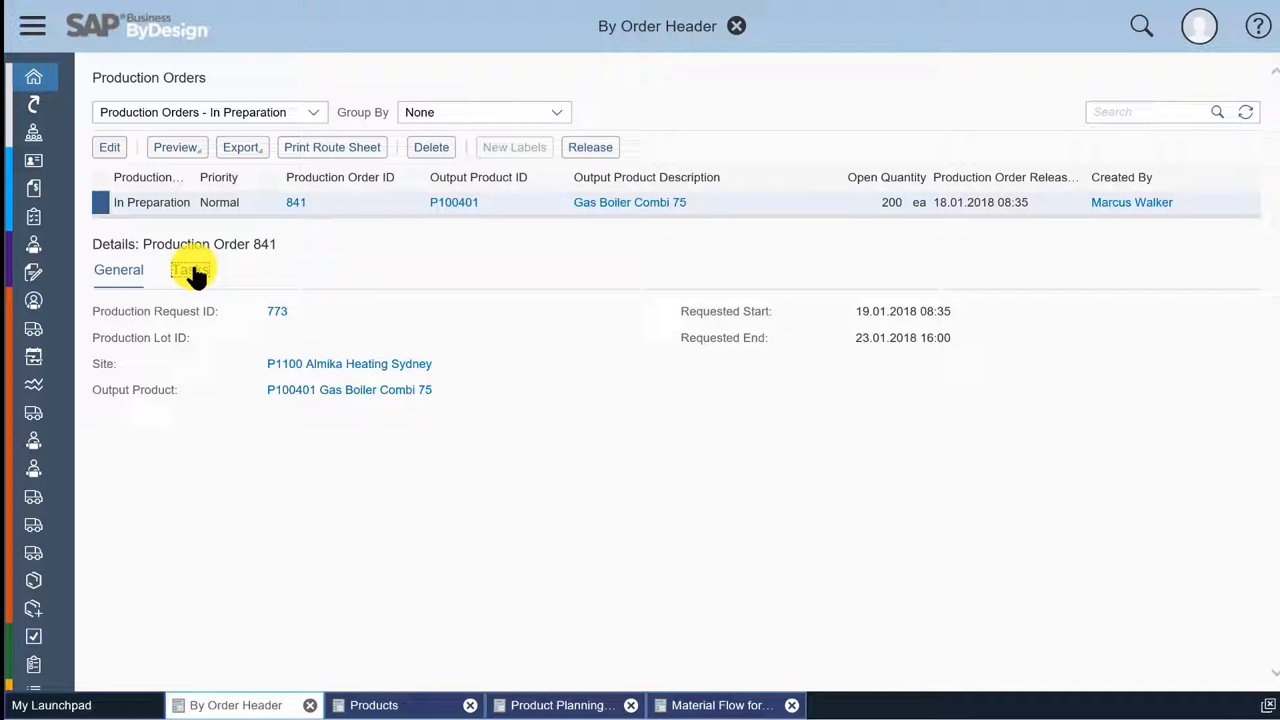Go to the Home work center icon
Image resolution: width=1280 pixels, height=720 pixels.
pyautogui.click(x=34, y=77)
